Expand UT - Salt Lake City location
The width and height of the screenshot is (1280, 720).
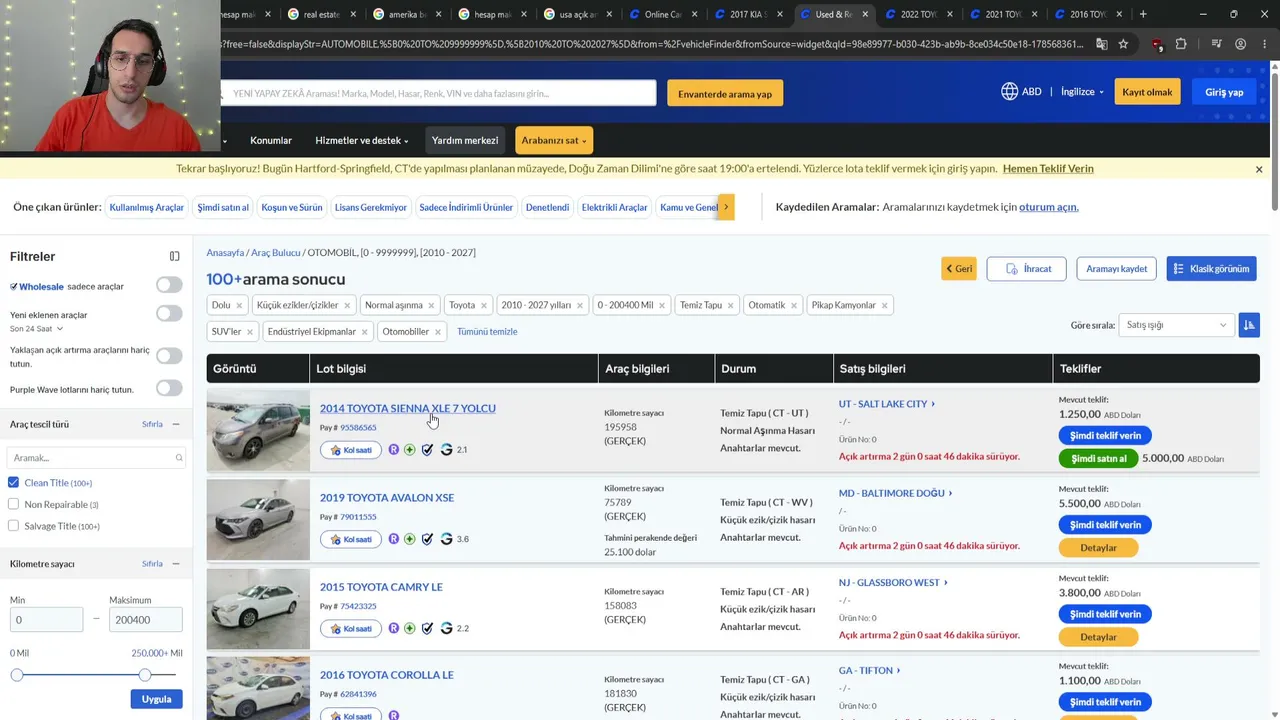(x=887, y=404)
